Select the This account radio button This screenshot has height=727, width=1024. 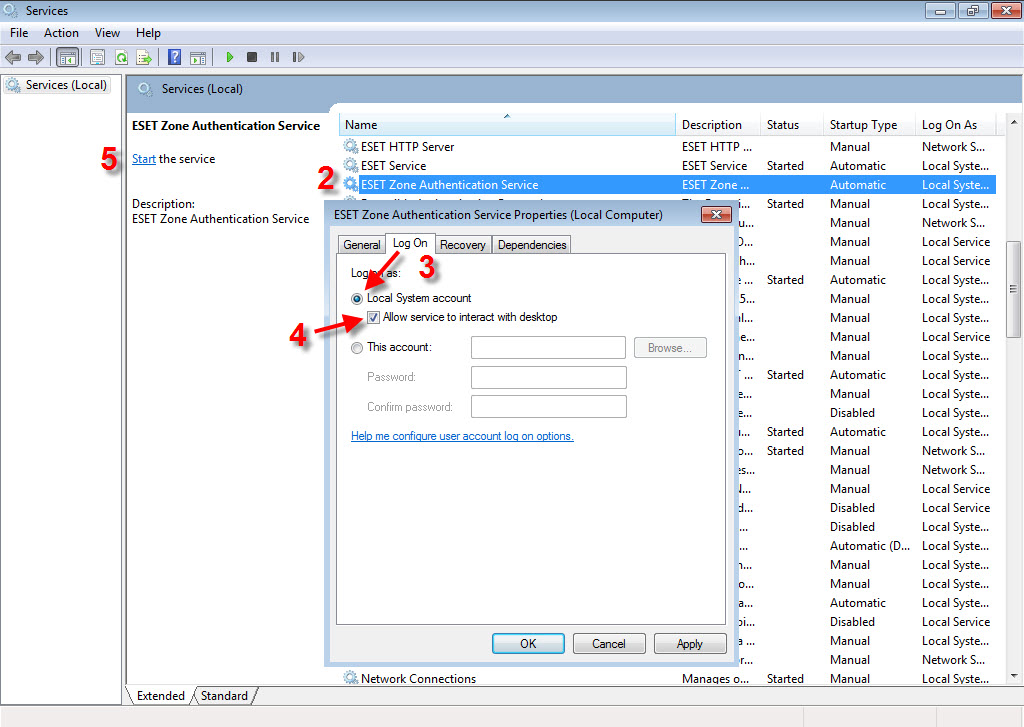357,347
